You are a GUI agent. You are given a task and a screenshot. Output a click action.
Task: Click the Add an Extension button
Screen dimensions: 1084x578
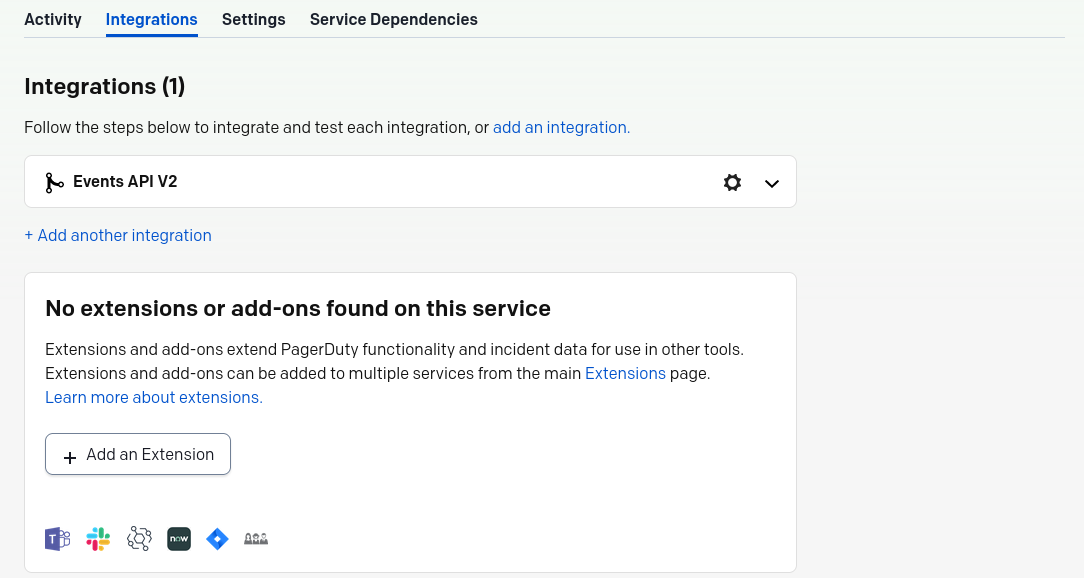pos(138,454)
